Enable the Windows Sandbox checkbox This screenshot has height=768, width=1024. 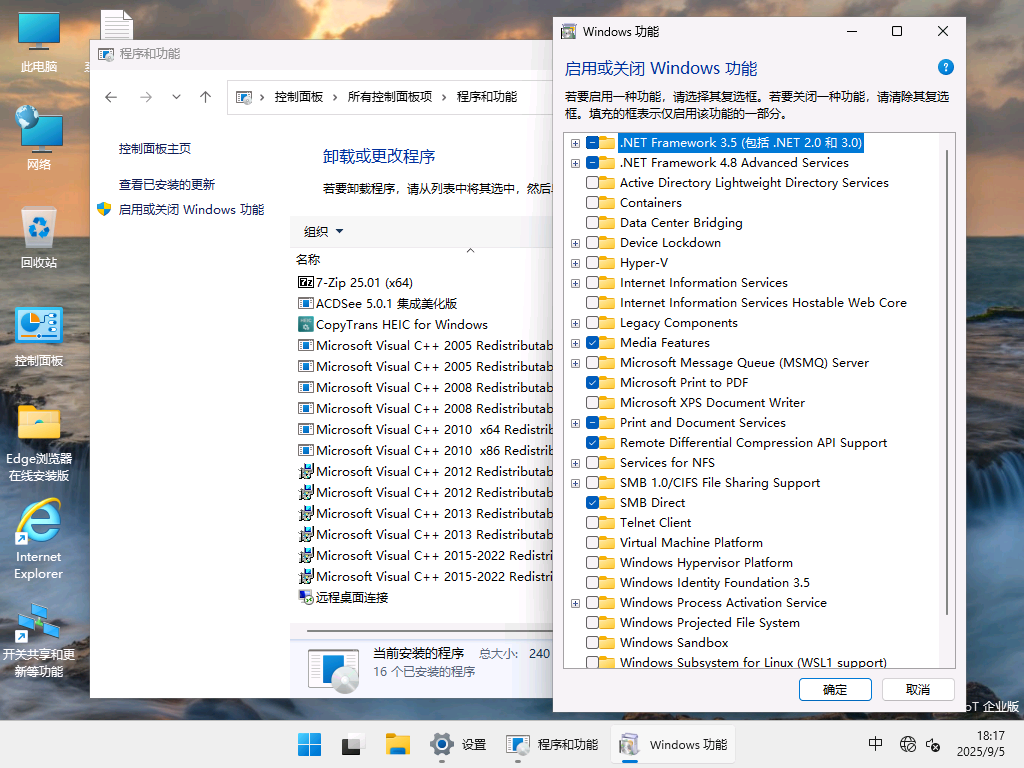click(592, 642)
